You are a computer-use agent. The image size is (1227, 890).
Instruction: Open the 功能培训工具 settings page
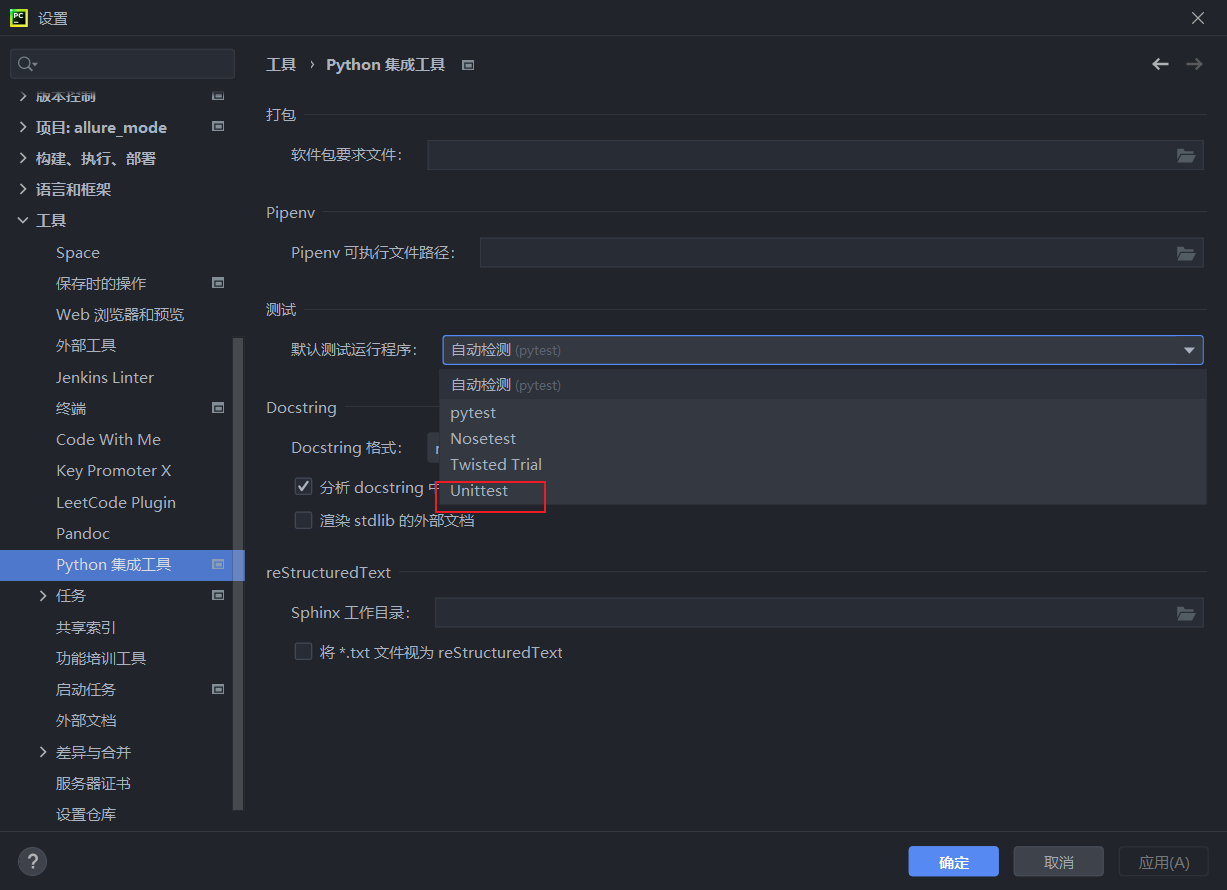pos(101,658)
